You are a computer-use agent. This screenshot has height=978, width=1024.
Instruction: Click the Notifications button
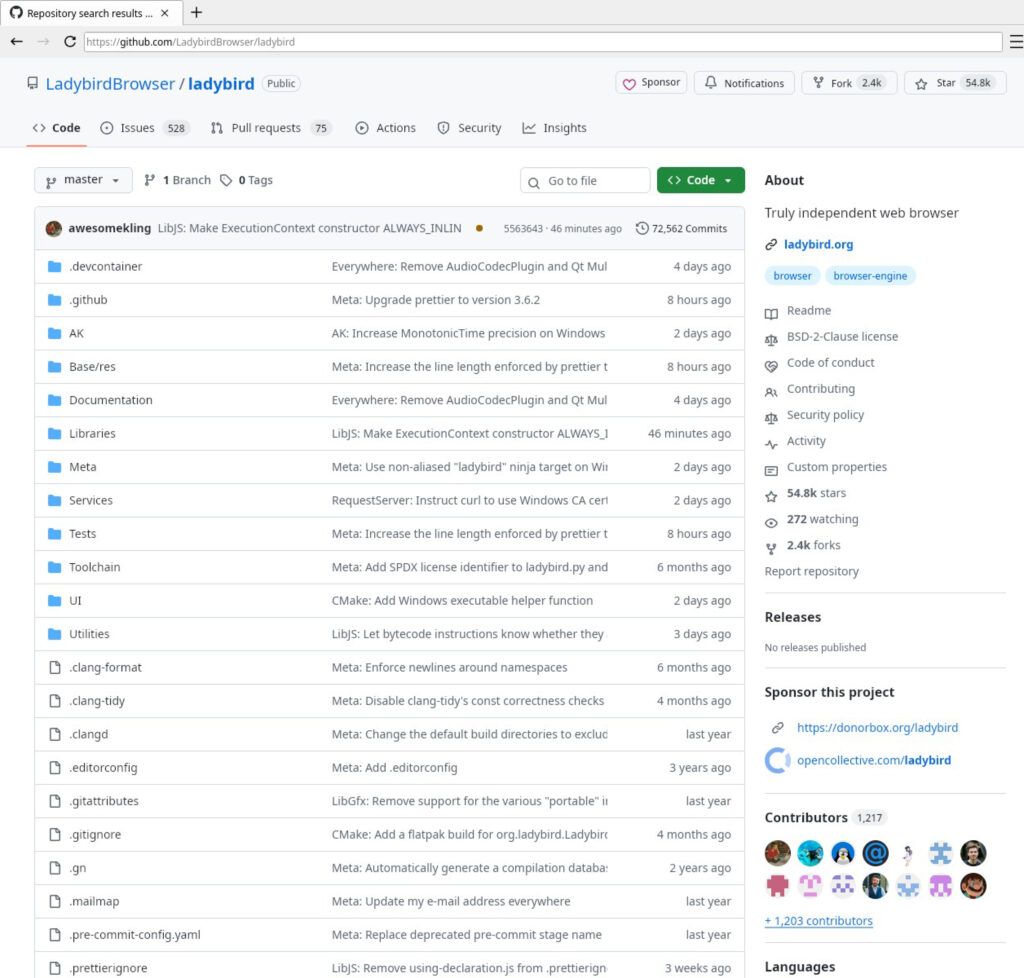pos(744,83)
